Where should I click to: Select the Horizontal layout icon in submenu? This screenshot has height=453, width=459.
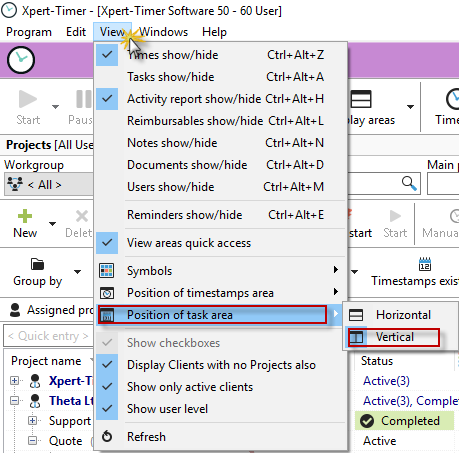356,315
